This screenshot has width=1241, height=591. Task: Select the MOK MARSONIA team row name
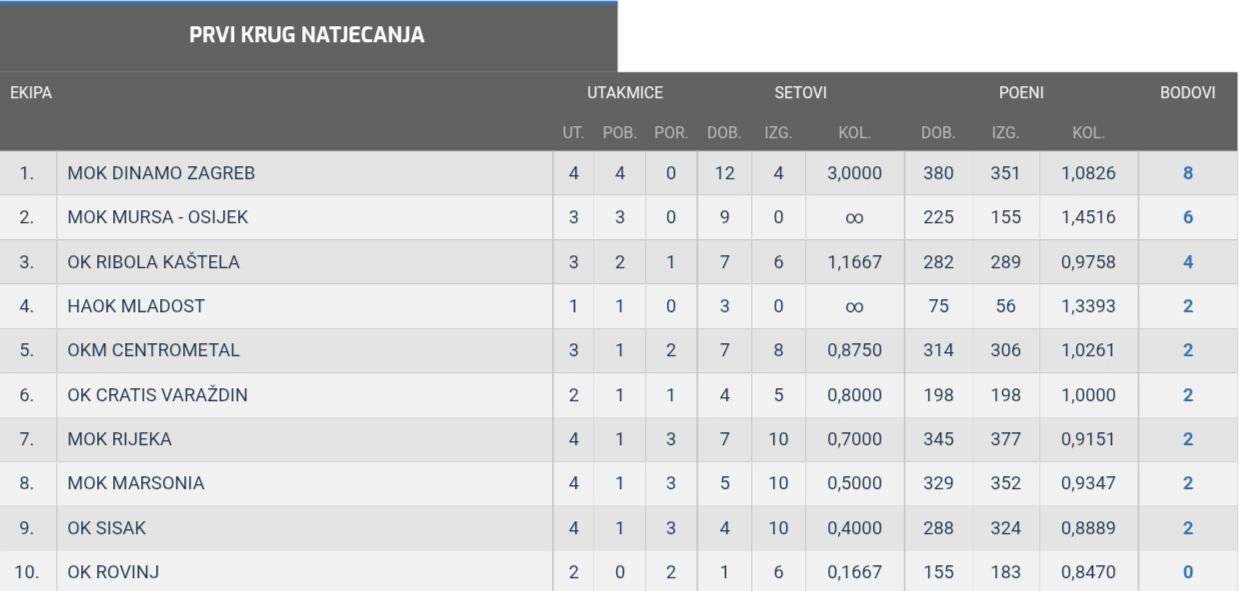tap(136, 483)
